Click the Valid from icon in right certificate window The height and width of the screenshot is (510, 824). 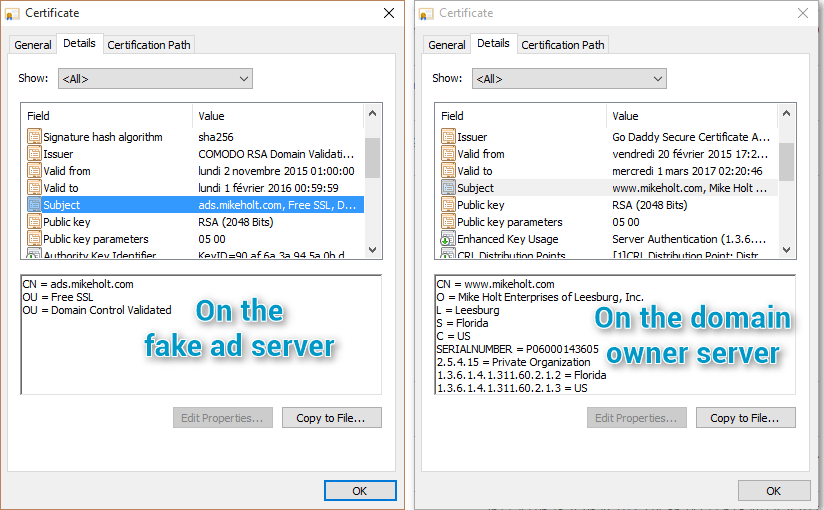click(x=448, y=154)
